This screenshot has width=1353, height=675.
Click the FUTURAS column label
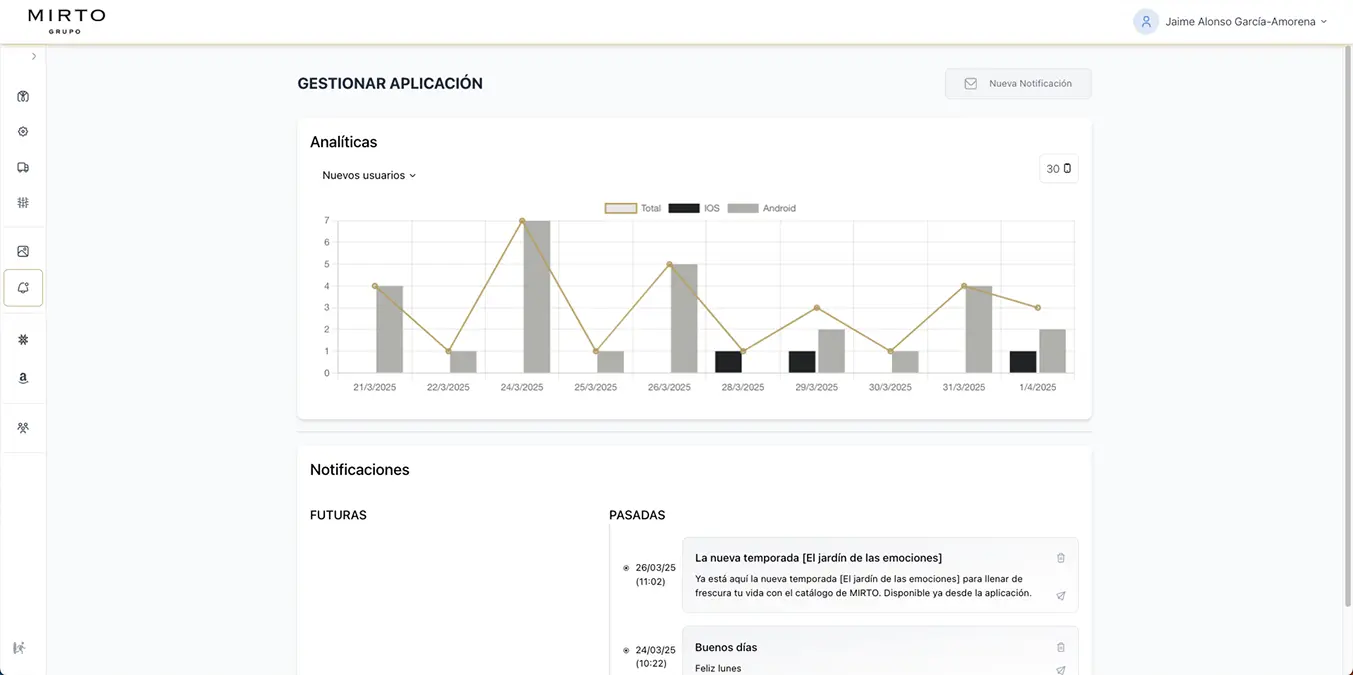pyautogui.click(x=338, y=515)
